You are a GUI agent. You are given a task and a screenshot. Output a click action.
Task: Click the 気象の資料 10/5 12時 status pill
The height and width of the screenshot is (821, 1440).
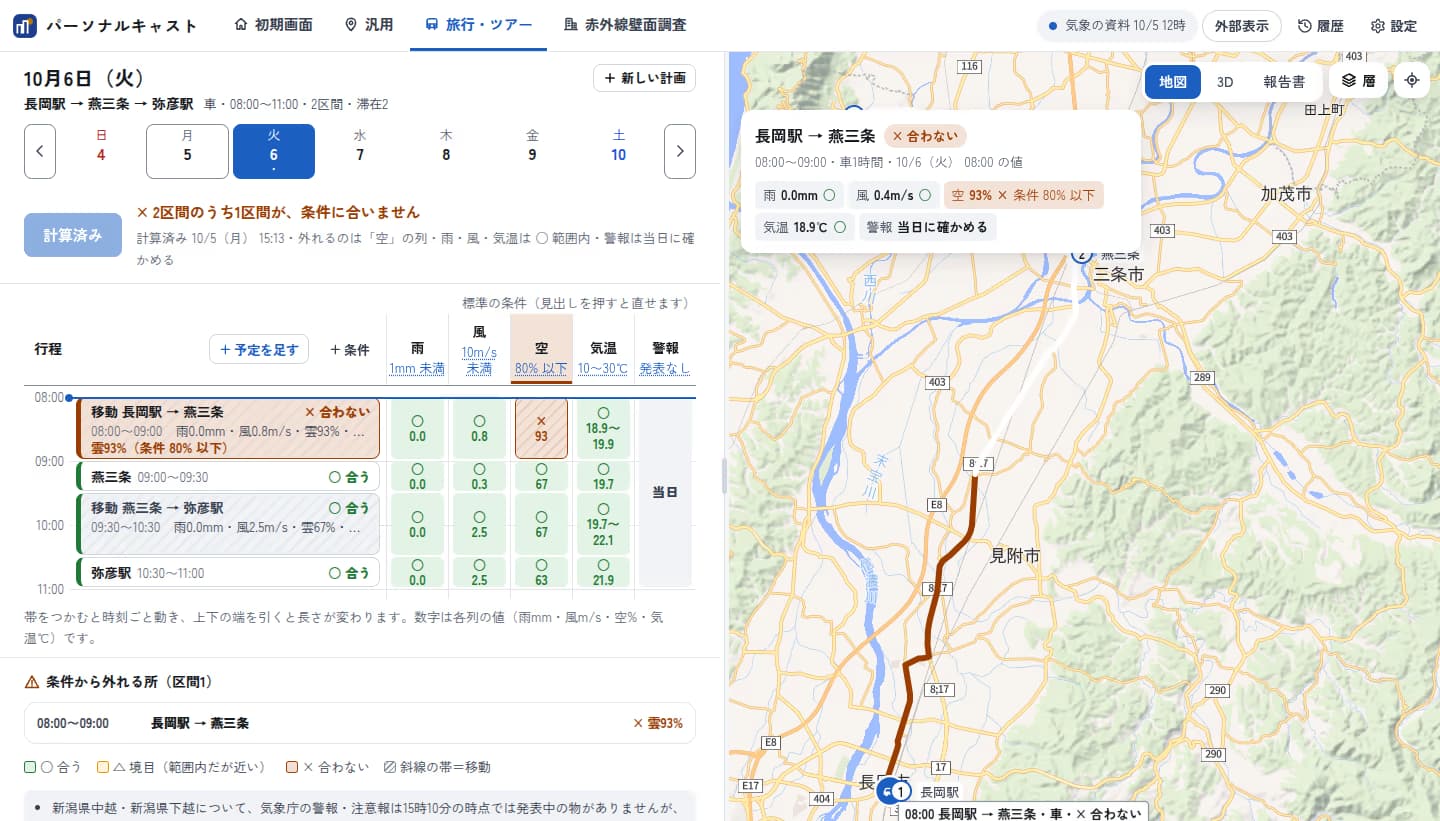click(1116, 26)
